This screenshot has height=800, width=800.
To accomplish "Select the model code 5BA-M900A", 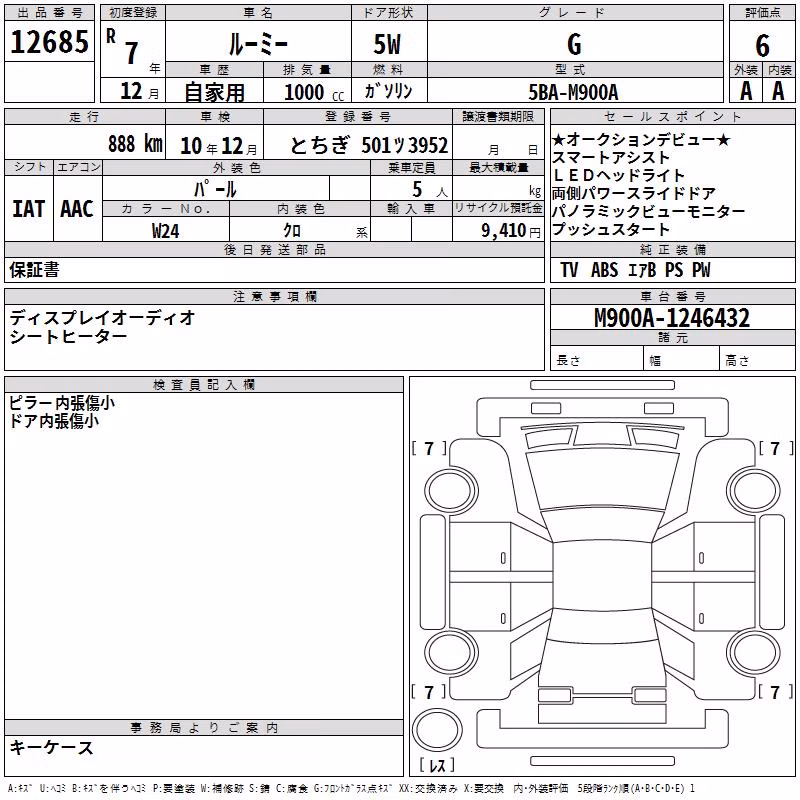I will (x=573, y=92).
